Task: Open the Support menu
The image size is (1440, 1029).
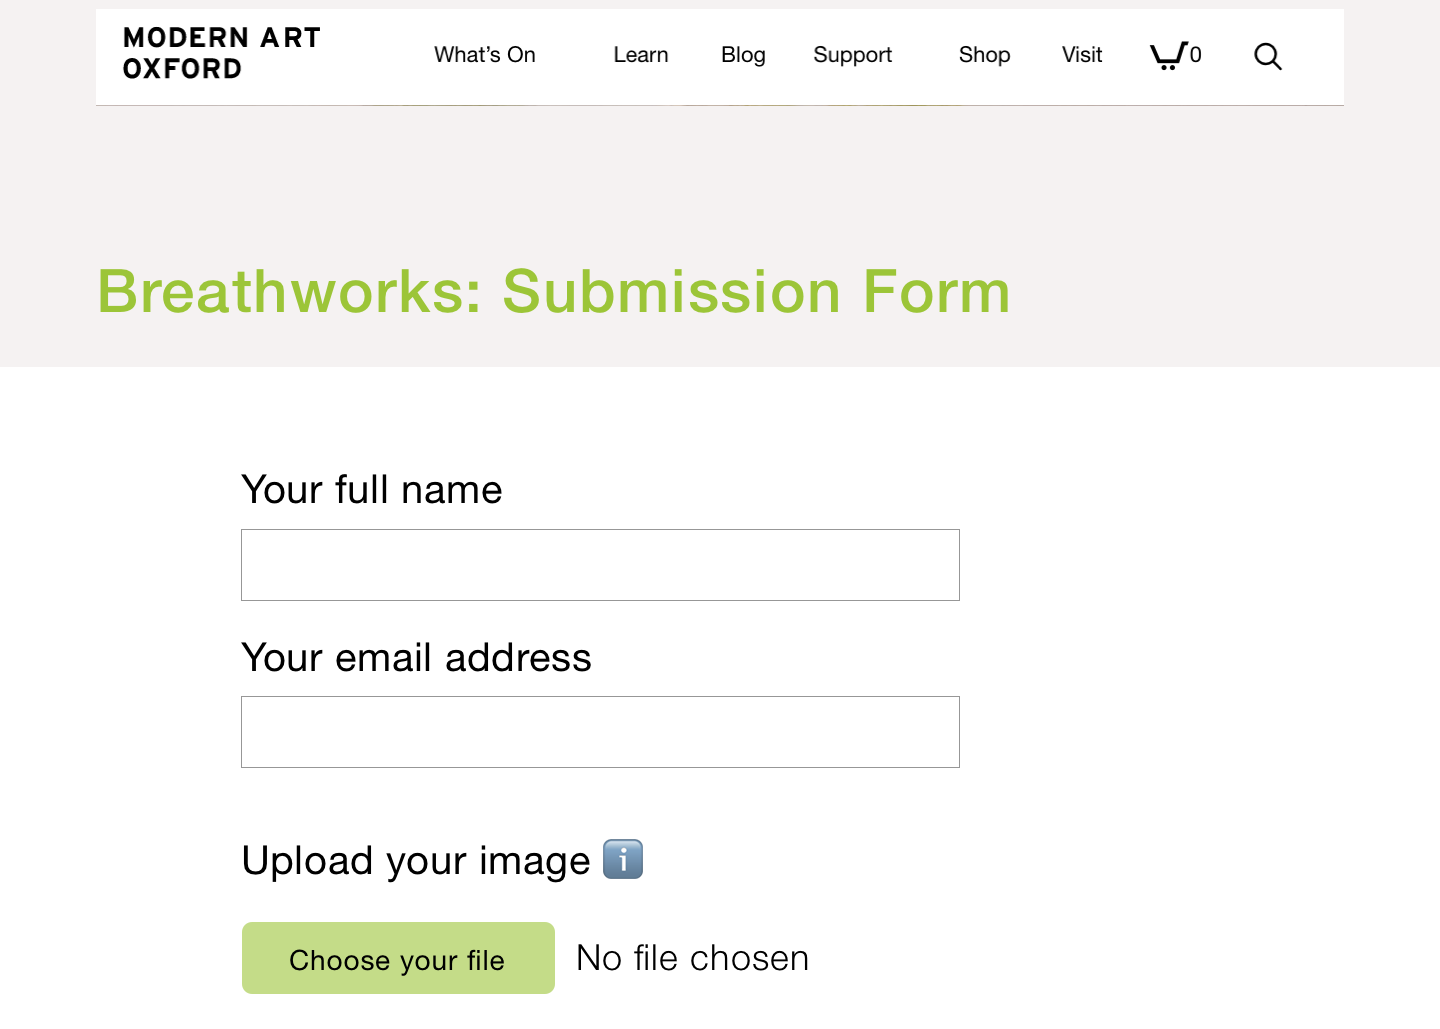Action: [x=853, y=55]
